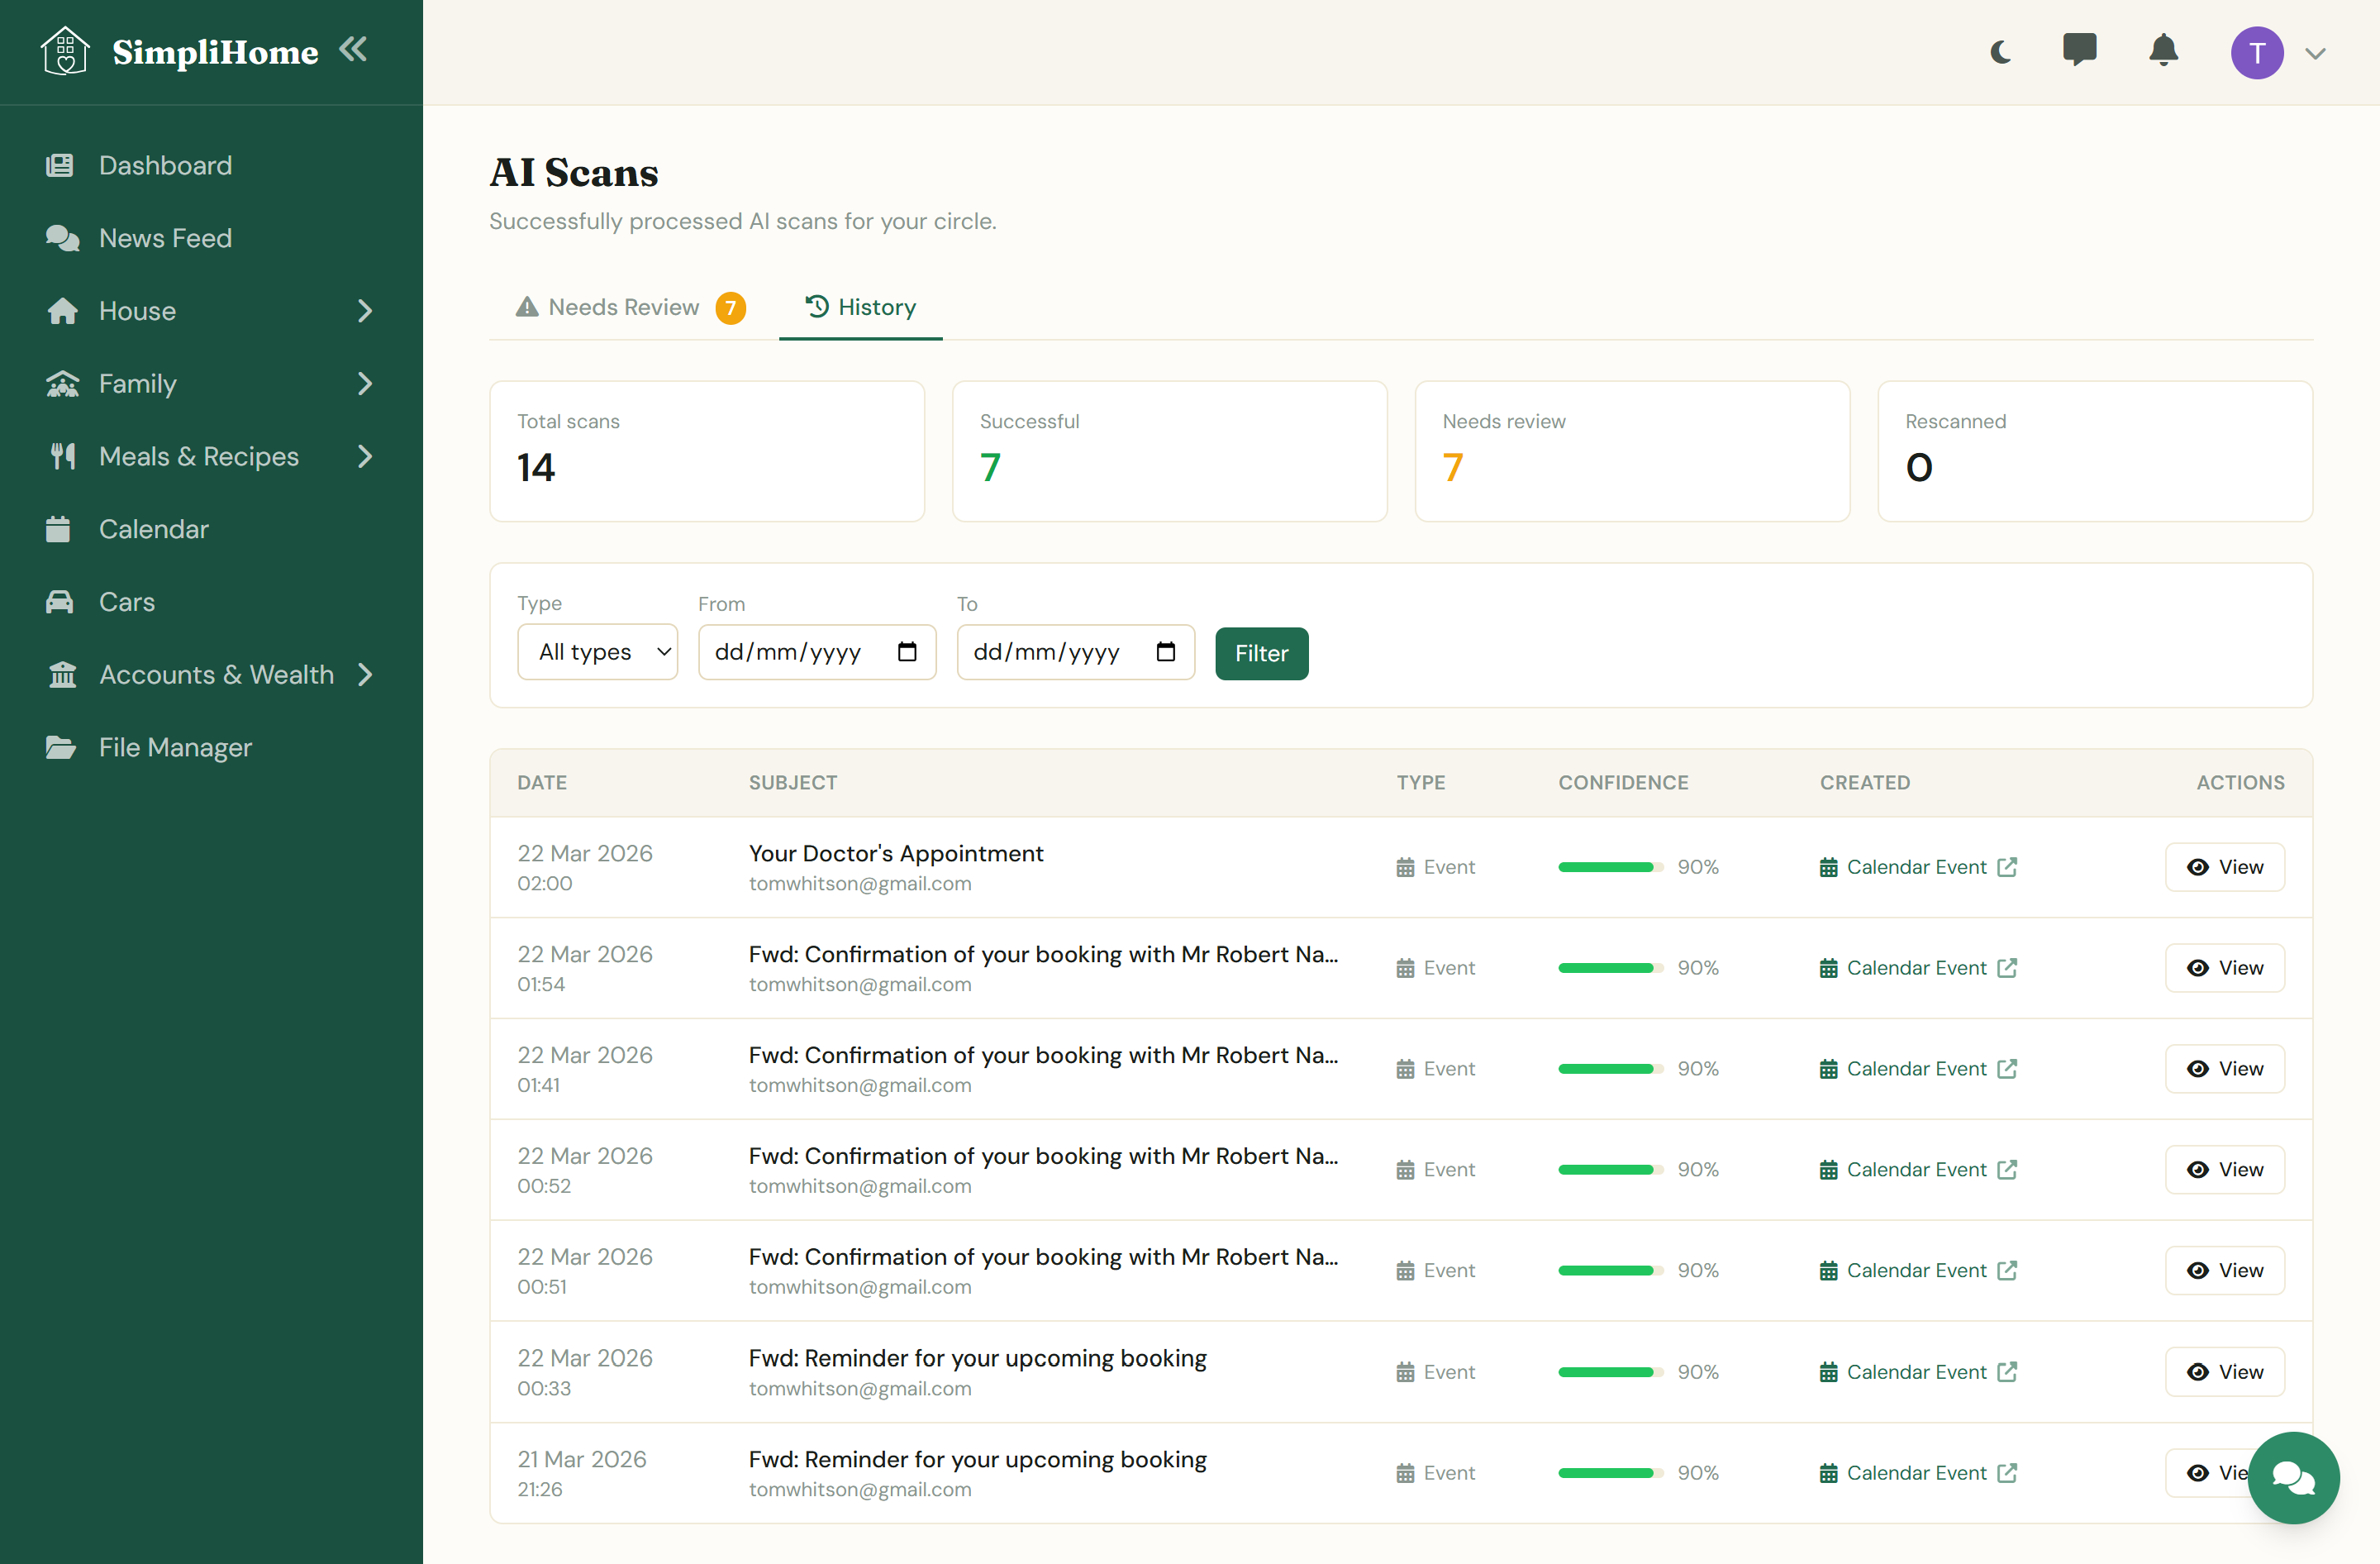Open Calendar Event link for 00:52 scan
This screenshot has width=2380, height=1564.
[1917, 1170]
